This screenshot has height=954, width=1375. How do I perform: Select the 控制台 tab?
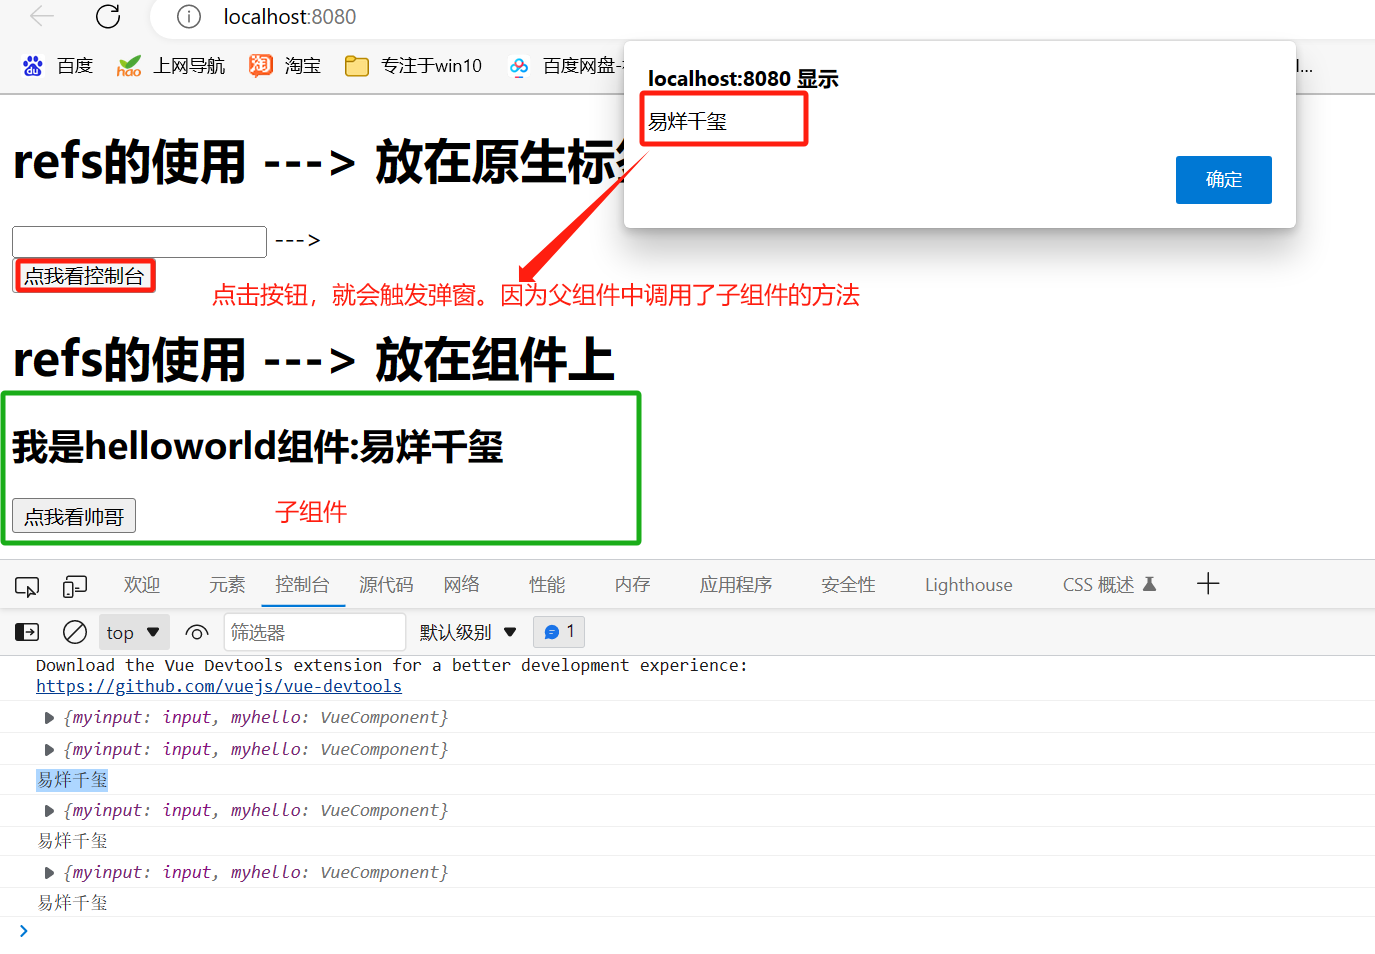303,585
